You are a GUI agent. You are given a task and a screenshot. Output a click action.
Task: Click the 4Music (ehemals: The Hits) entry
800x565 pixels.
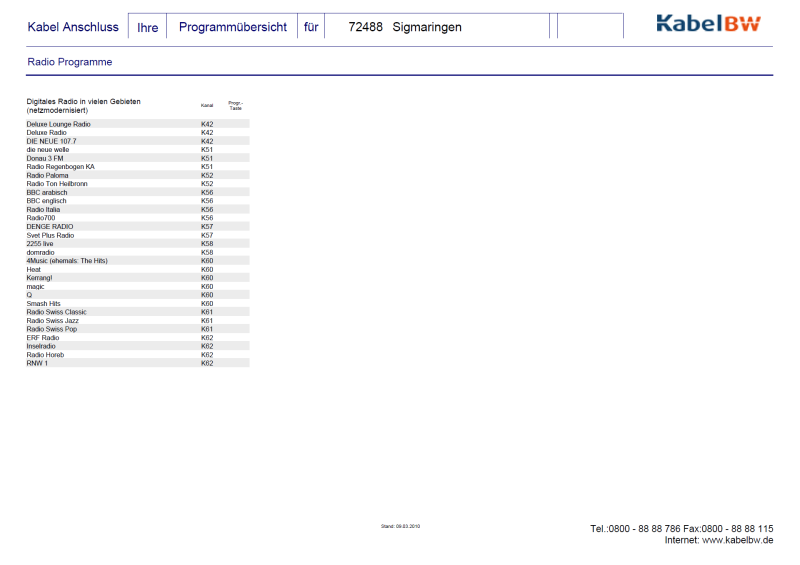coord(66,260)
